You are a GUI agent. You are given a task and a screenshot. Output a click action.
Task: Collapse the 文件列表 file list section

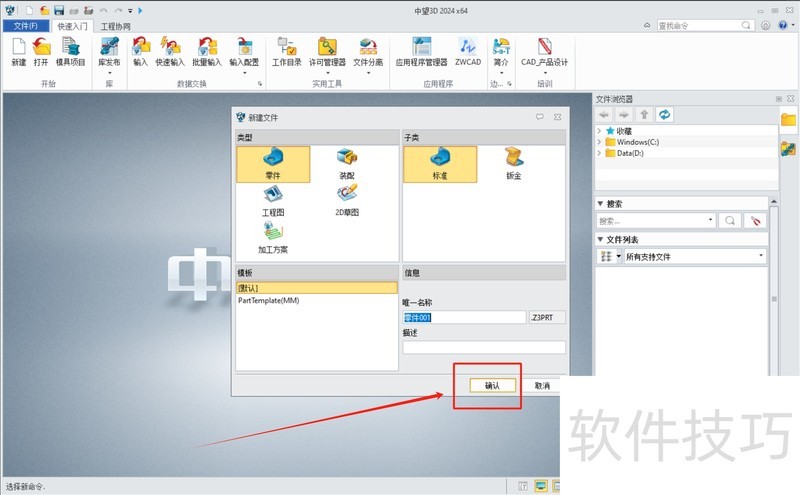pyautogui.click(x=601, y=239)
